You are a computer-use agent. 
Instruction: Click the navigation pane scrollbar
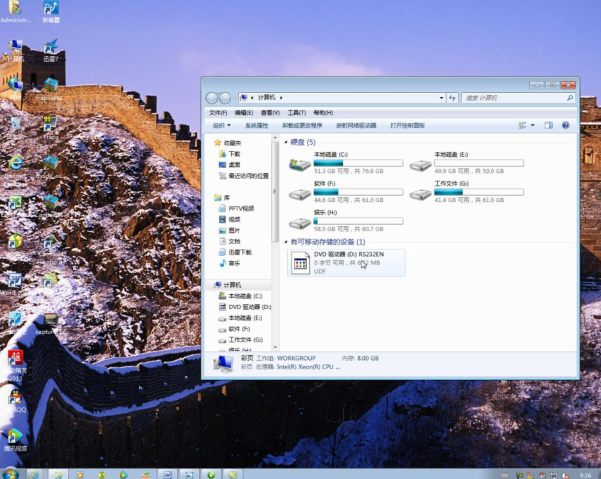coord(275,192)
